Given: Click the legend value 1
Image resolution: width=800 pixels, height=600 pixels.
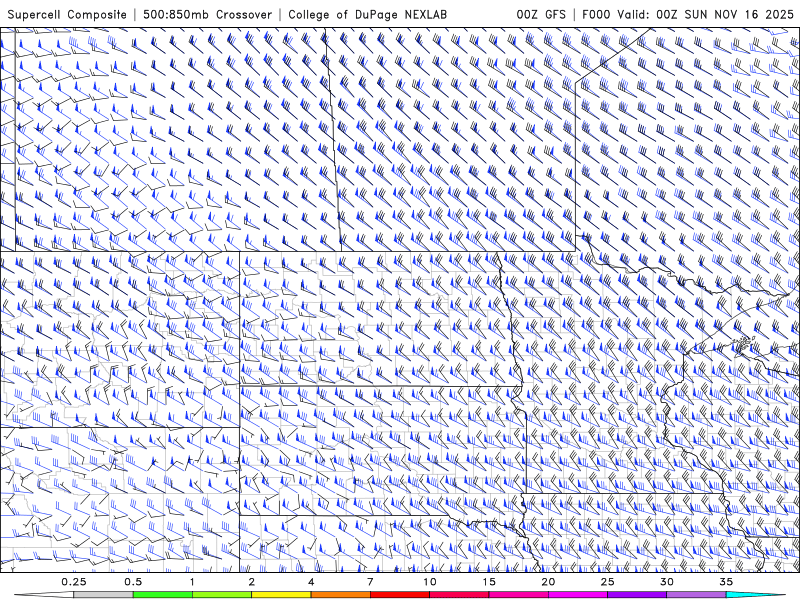Looking at the screenshot, I should click(x=192, y=582).
